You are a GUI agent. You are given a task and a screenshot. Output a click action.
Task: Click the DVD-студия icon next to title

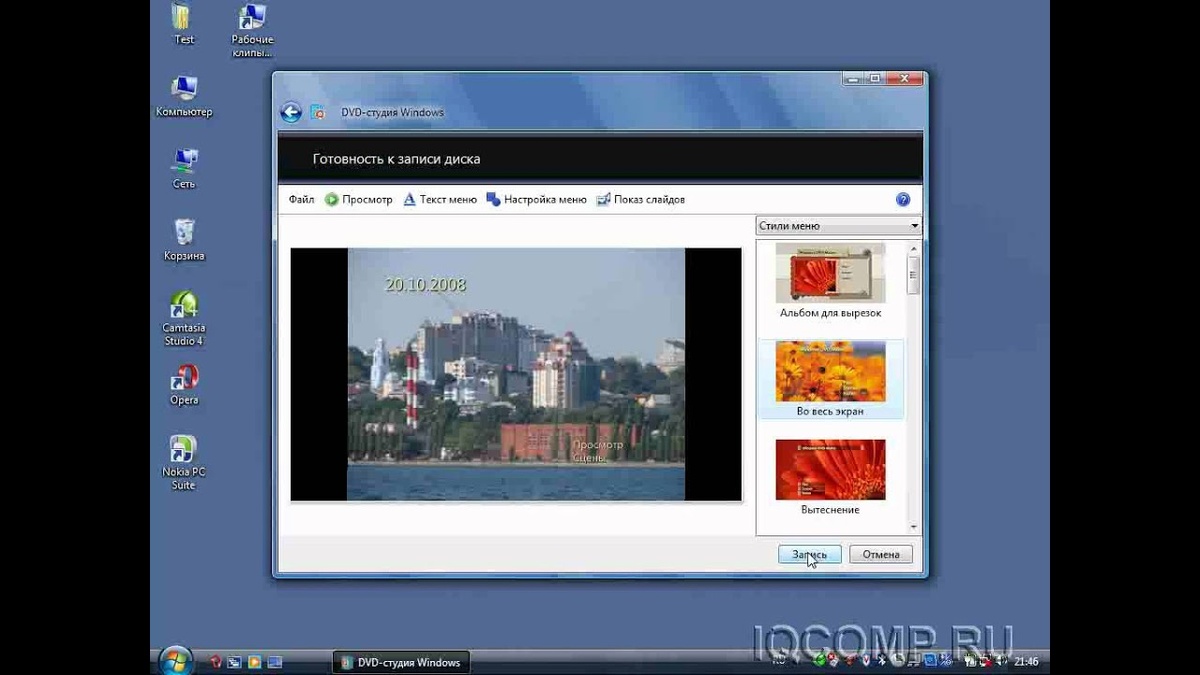click(x=317, y=112)
